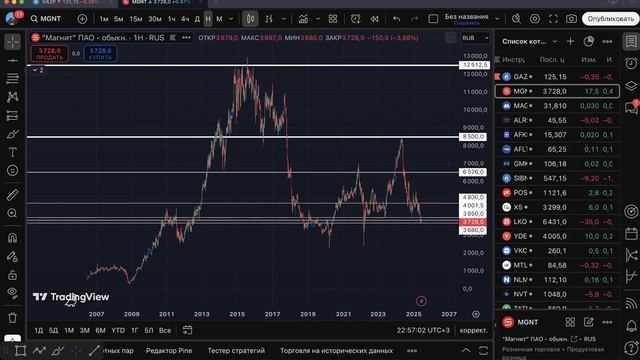Select the crosshair cursor tool
Viewport: 640px width, 360px height.
[x=13, y=42]
